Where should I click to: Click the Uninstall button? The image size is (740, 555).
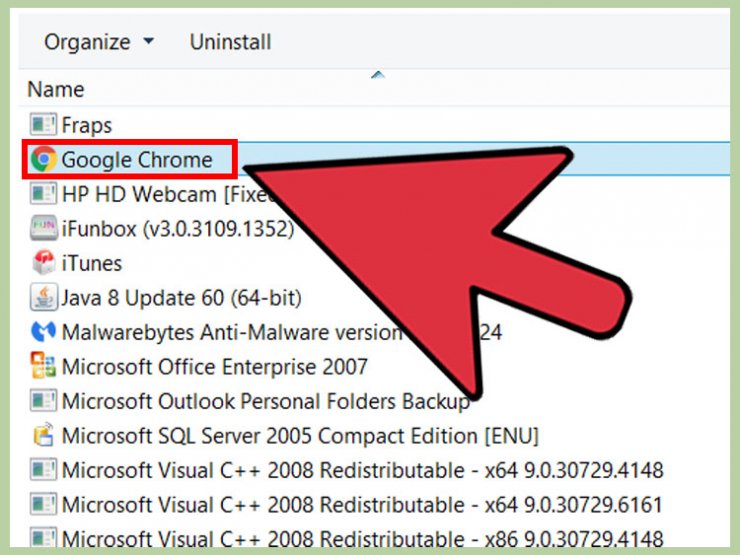[x=230, y=42]
